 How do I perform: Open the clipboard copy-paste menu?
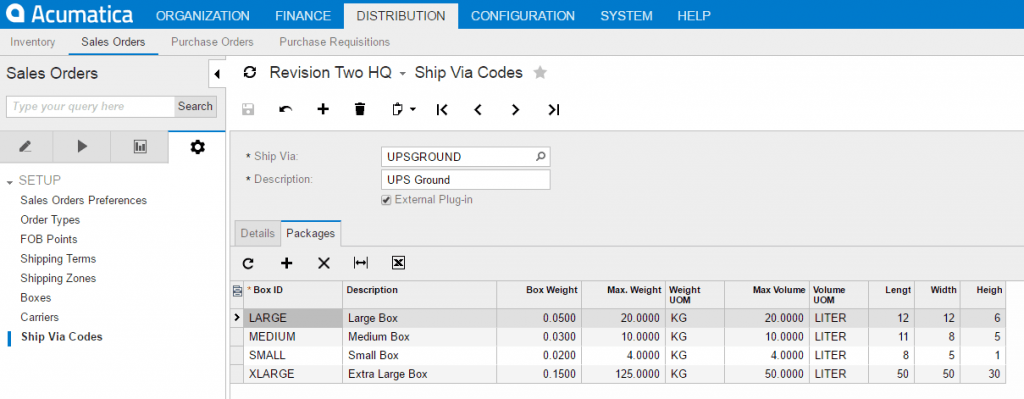click(x=404, y=109)
